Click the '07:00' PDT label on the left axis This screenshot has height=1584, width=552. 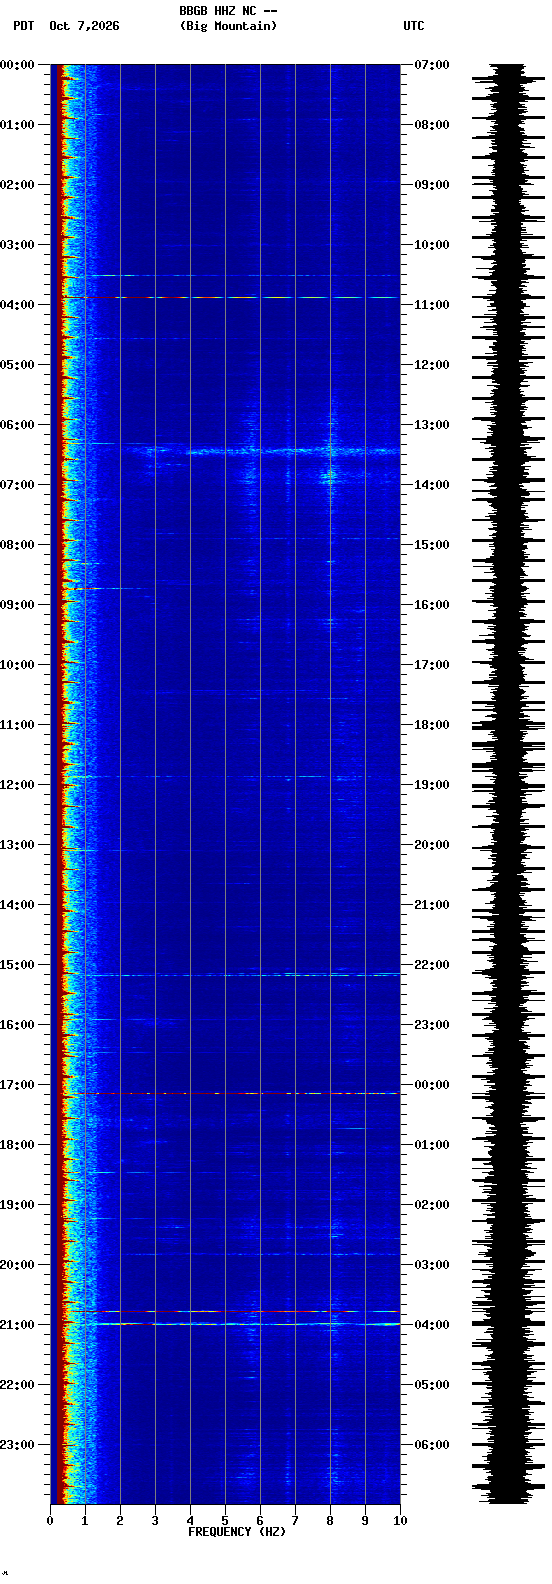[x=17, y=485]
